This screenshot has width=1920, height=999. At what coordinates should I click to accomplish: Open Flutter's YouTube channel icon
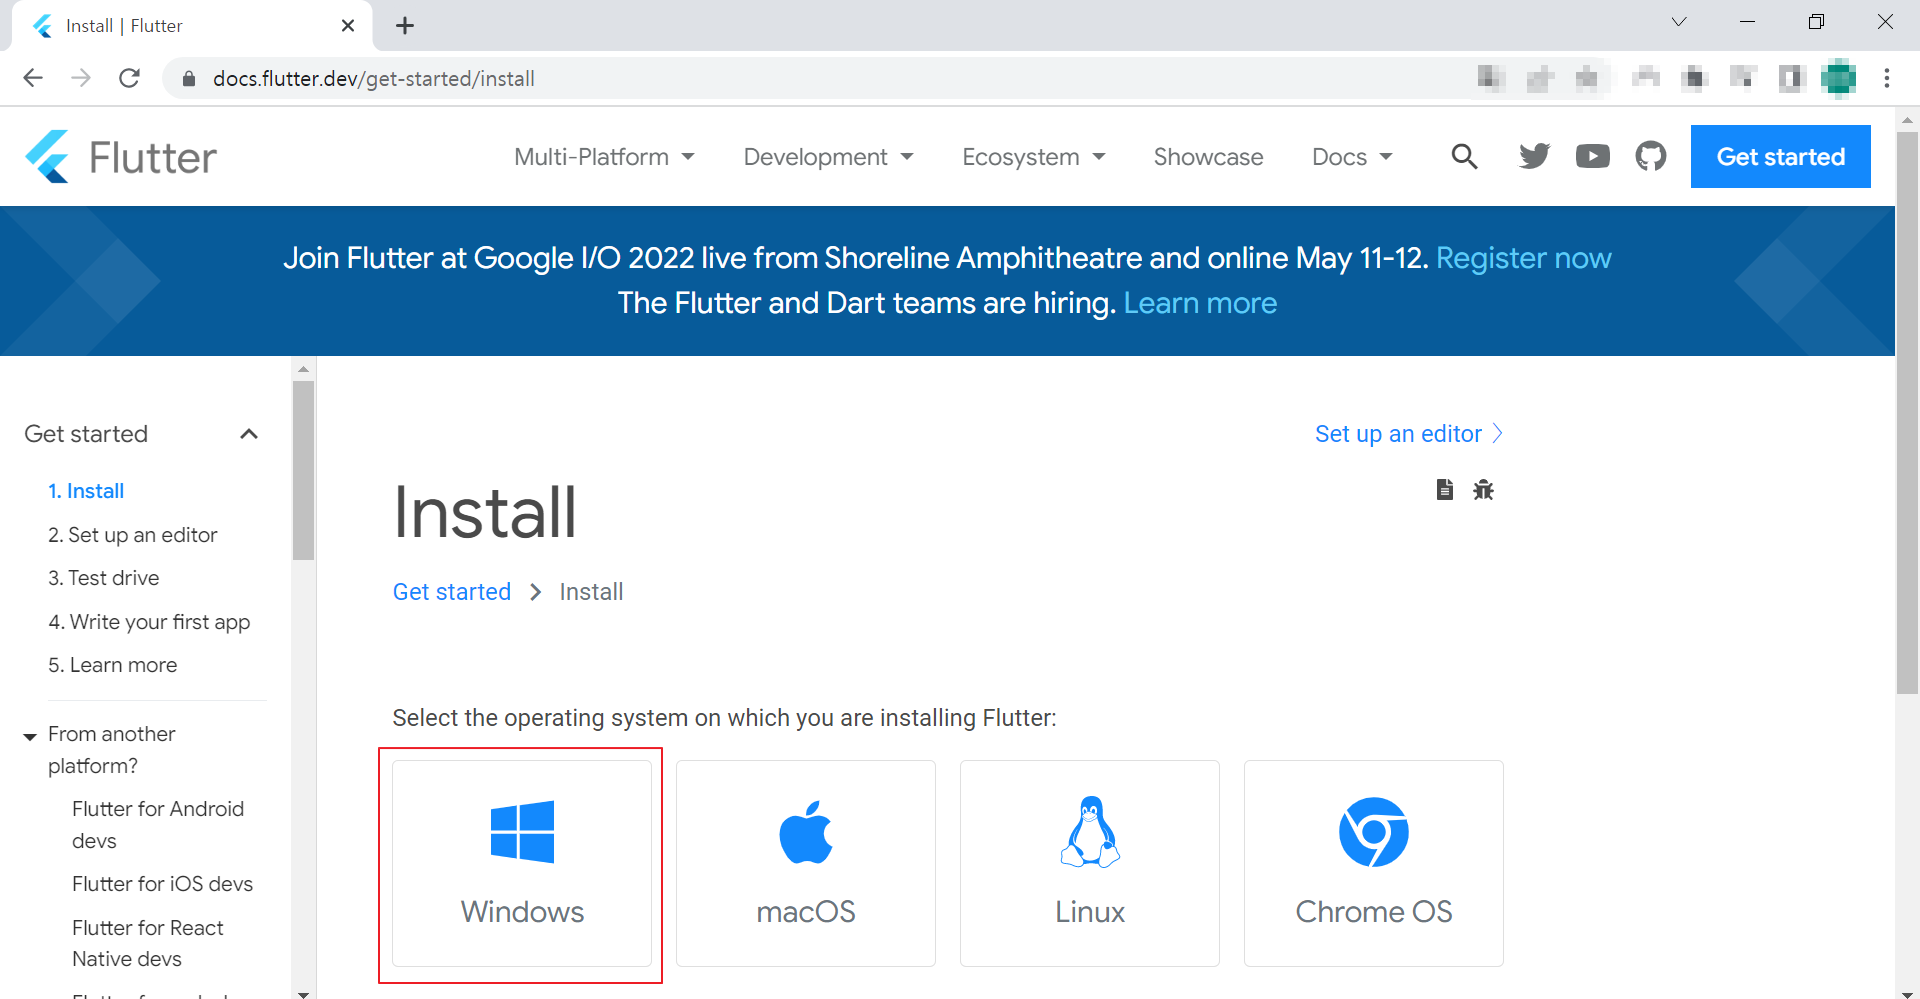(1593, 156)
